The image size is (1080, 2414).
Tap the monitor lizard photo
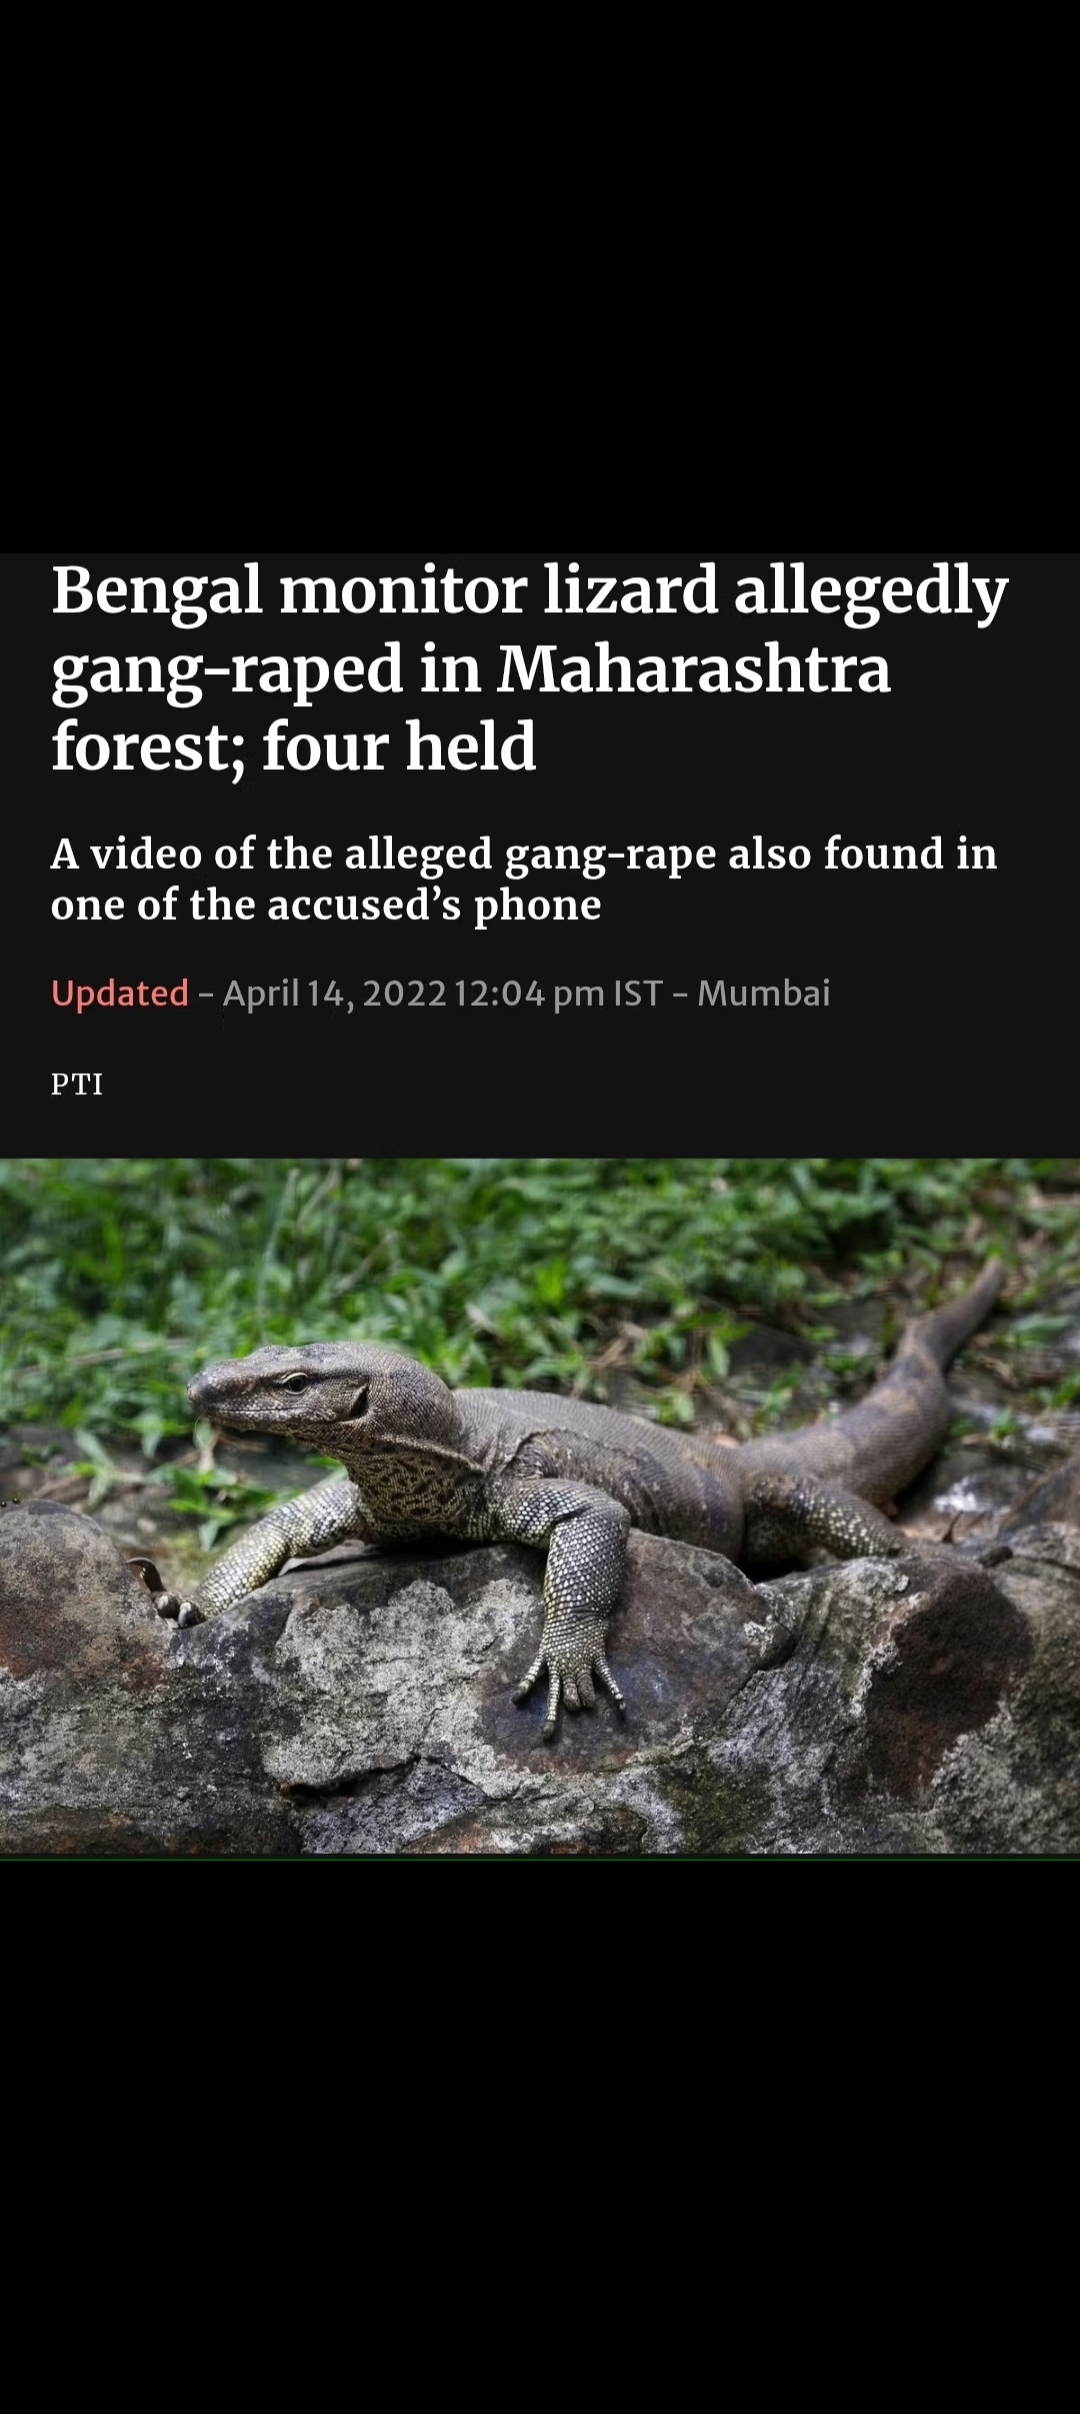[x=540, y=1507]
